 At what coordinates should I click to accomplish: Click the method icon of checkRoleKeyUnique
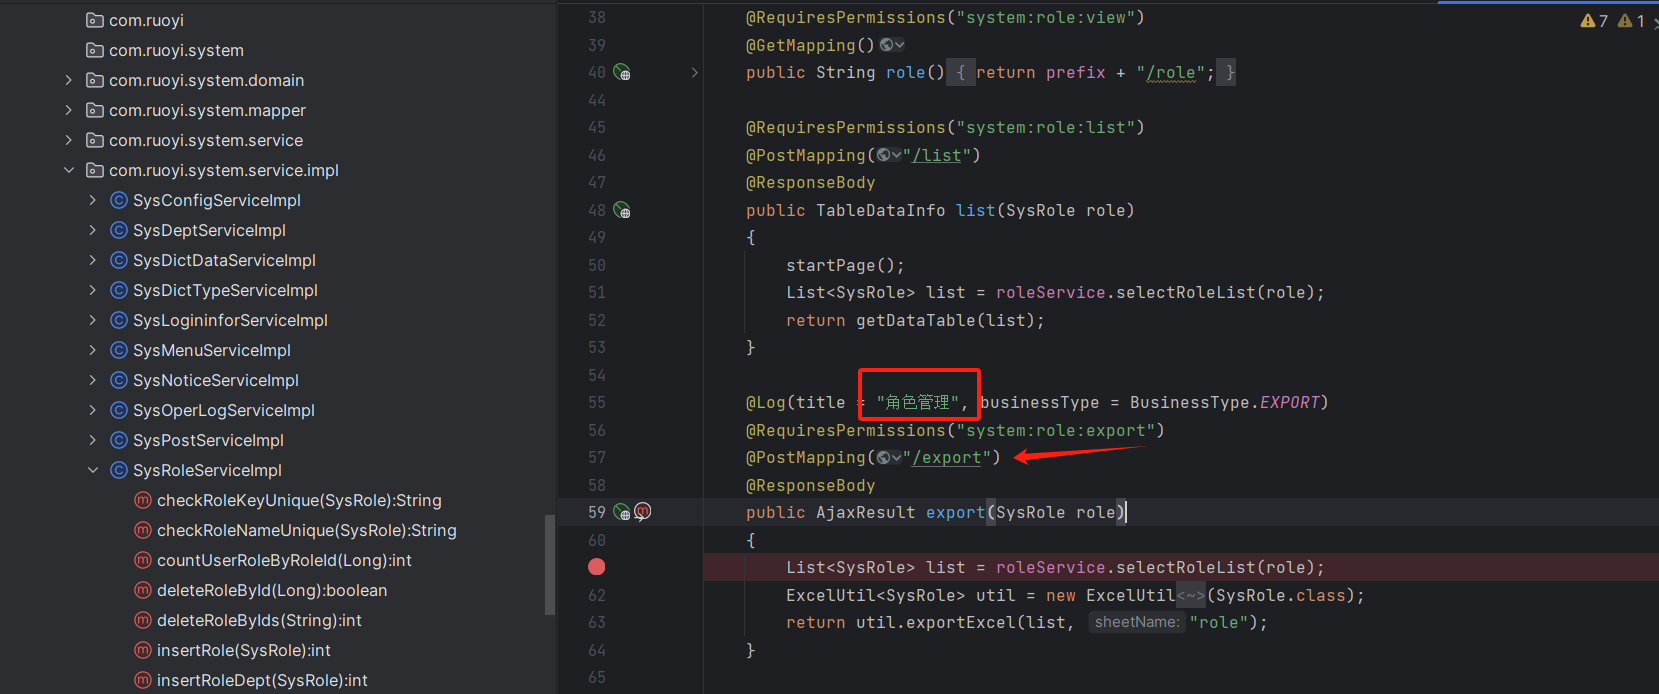(143, 500)
